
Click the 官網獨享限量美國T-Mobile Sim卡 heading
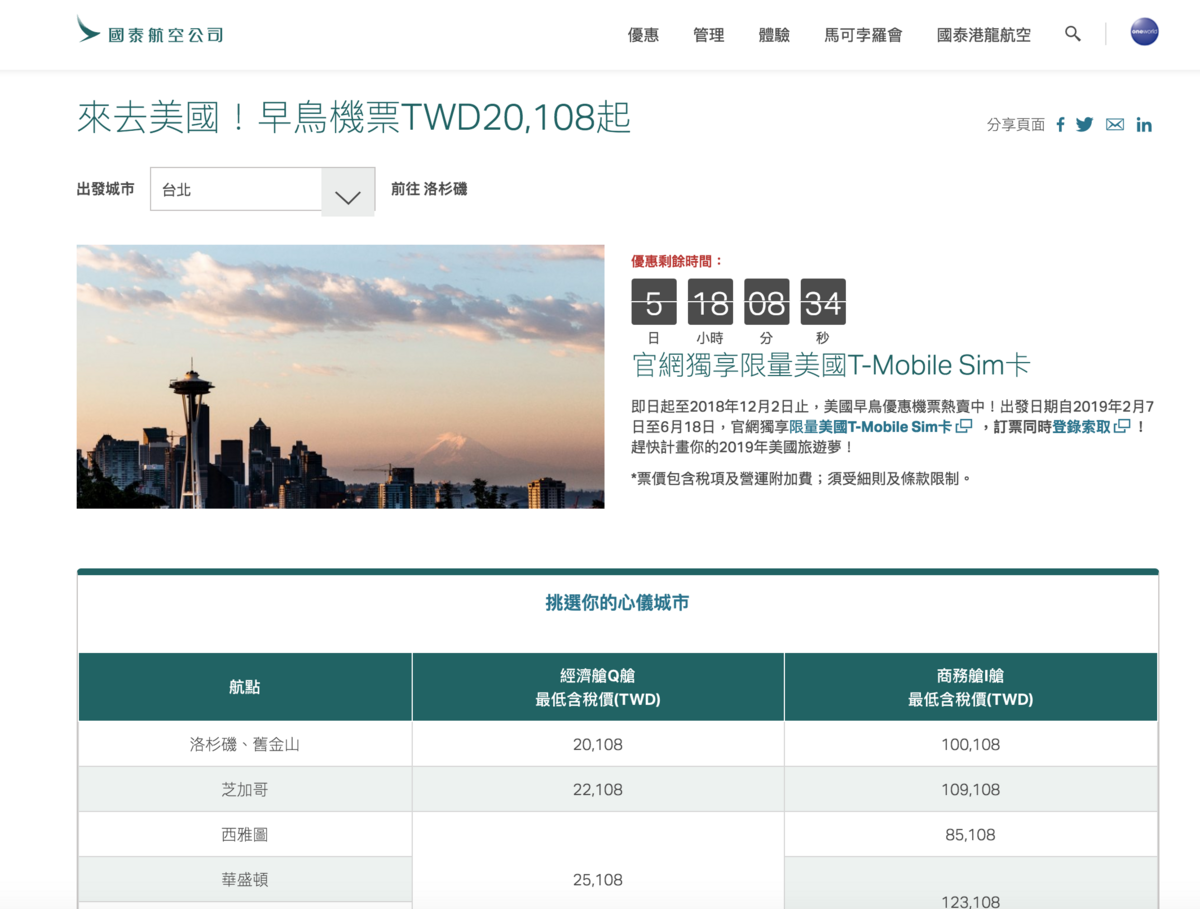[830, 365]
